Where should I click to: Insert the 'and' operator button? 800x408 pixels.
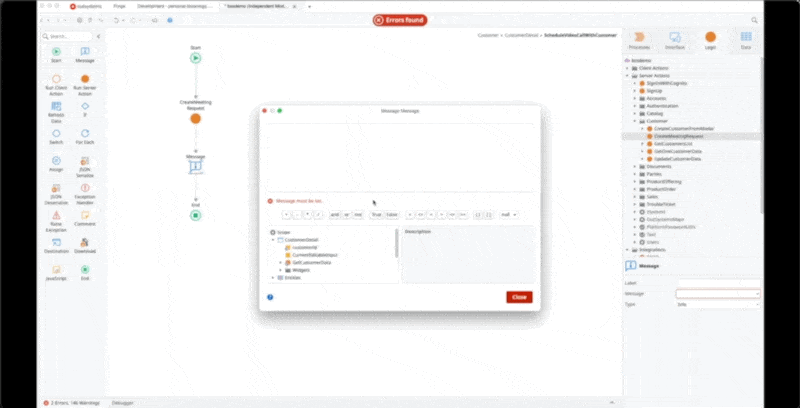click(334, 214)
